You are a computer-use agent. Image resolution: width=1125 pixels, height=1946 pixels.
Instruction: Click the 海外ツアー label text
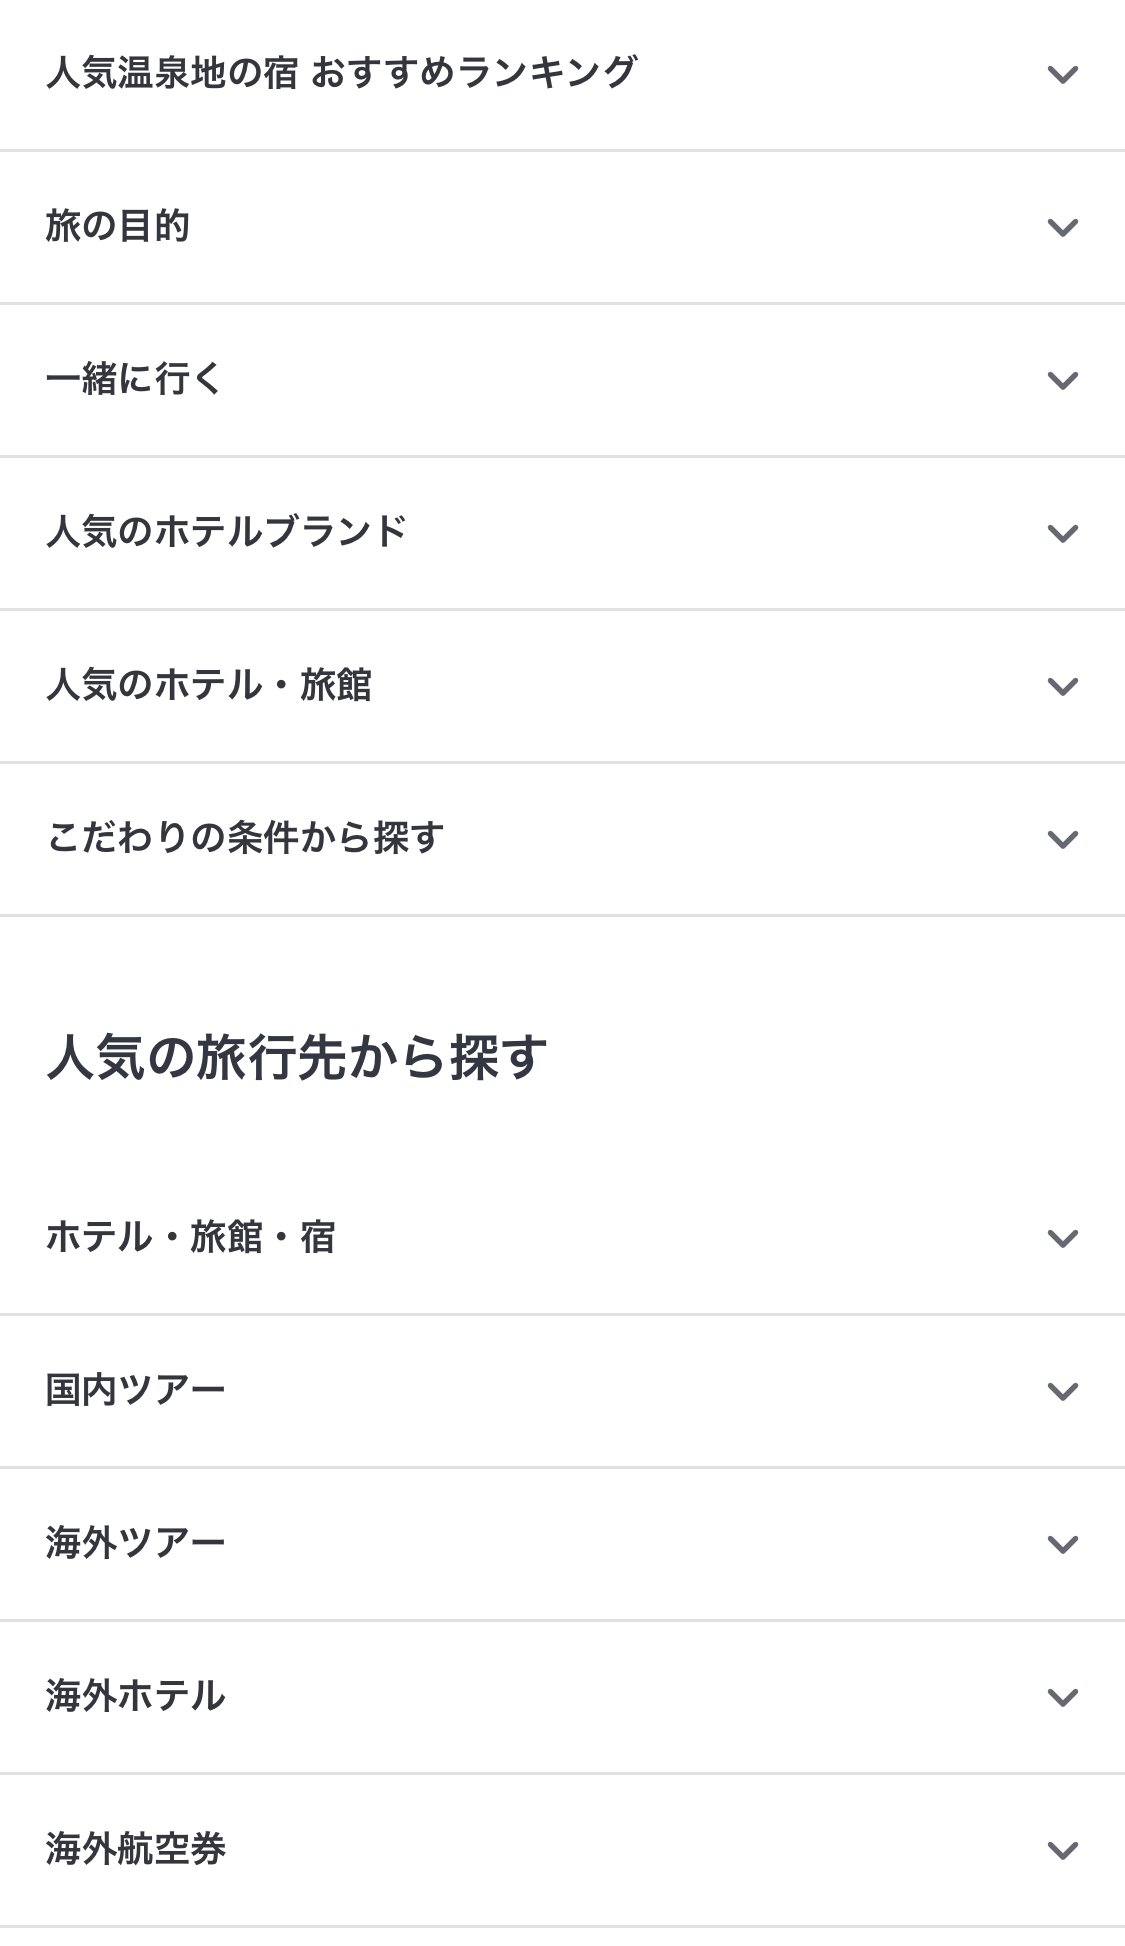pos(135,1543)
